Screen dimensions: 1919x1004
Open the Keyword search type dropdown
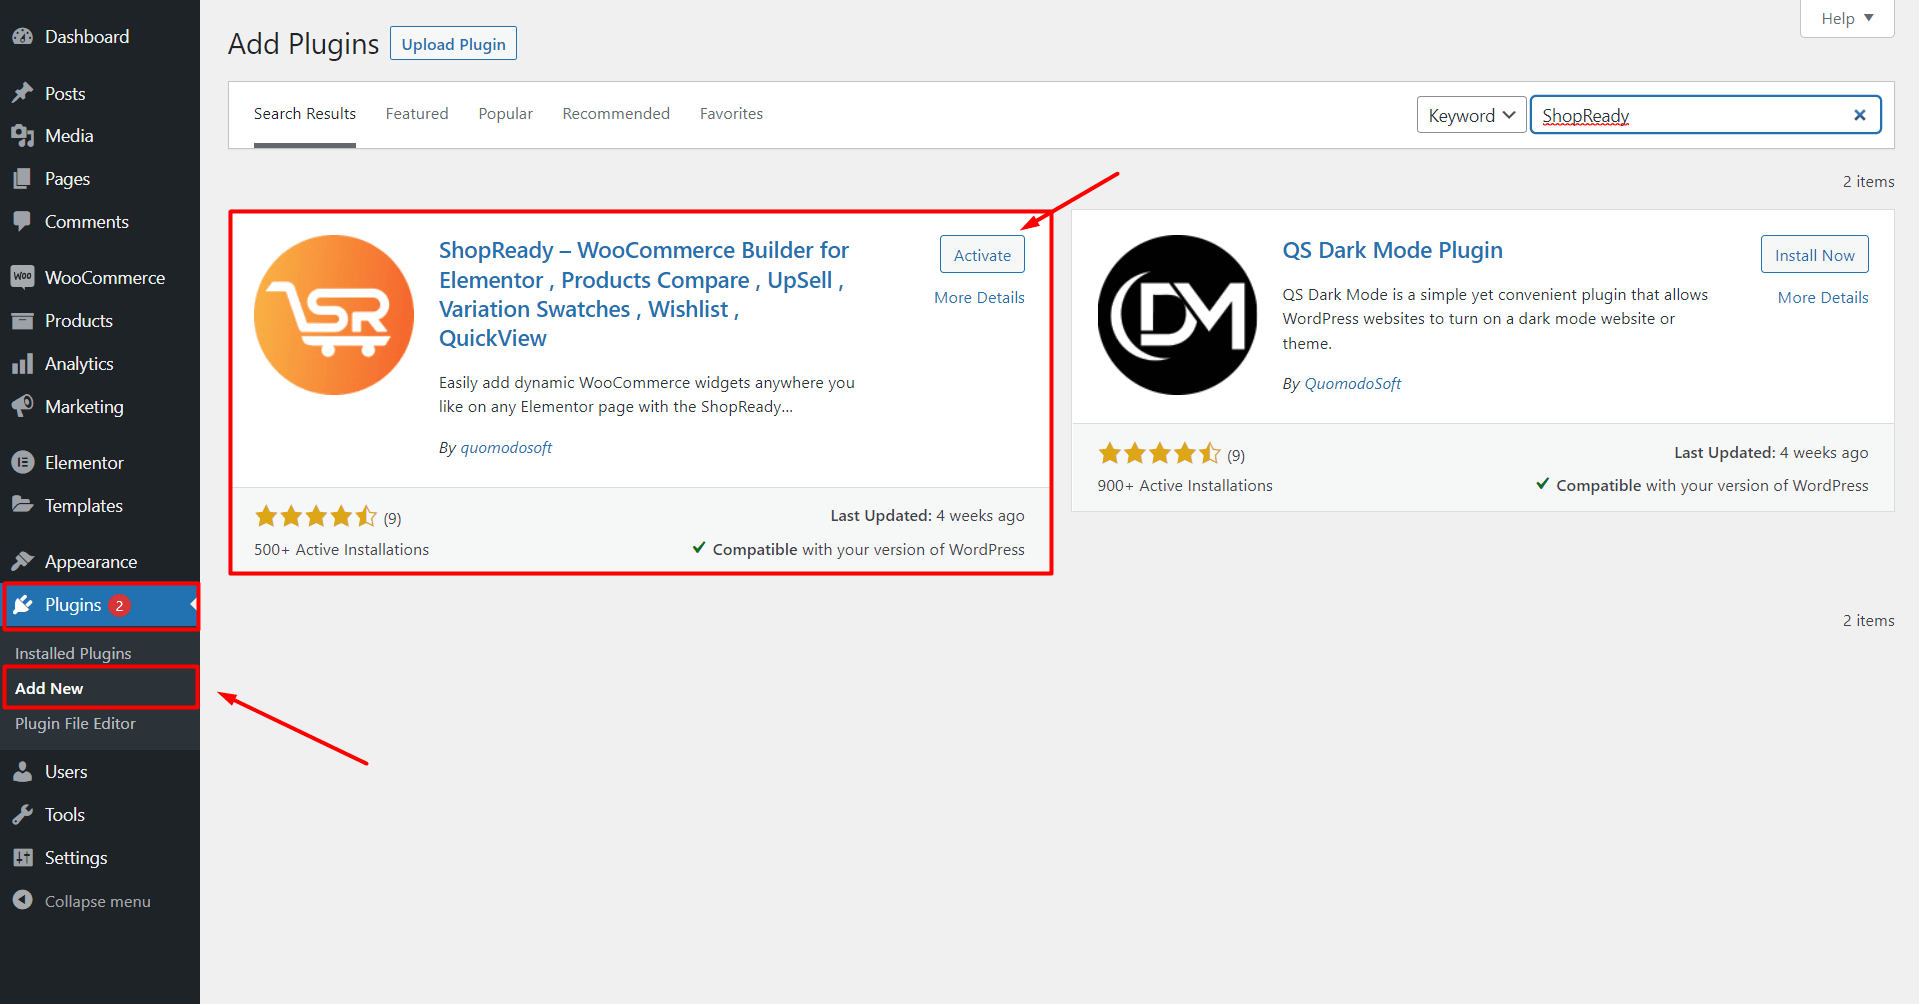1471,115
